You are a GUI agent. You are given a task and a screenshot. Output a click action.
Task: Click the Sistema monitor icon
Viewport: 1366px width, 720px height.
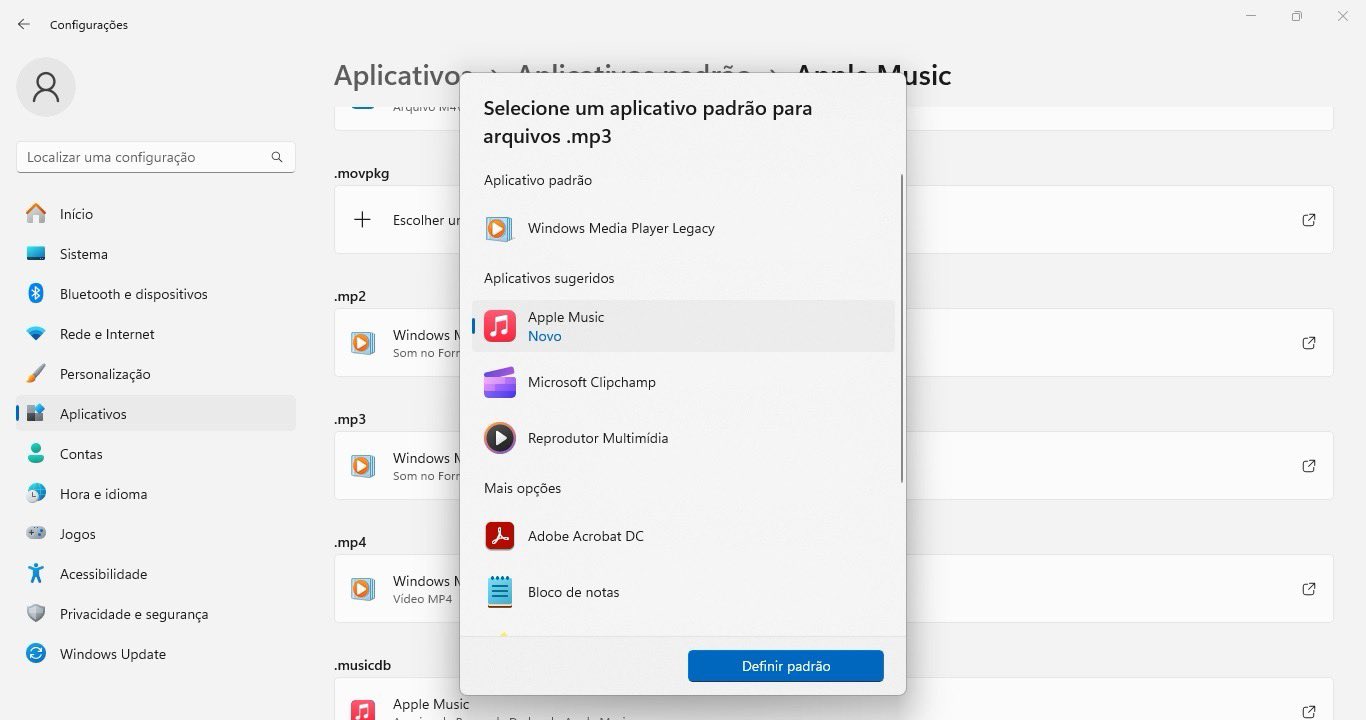[36, 254]
